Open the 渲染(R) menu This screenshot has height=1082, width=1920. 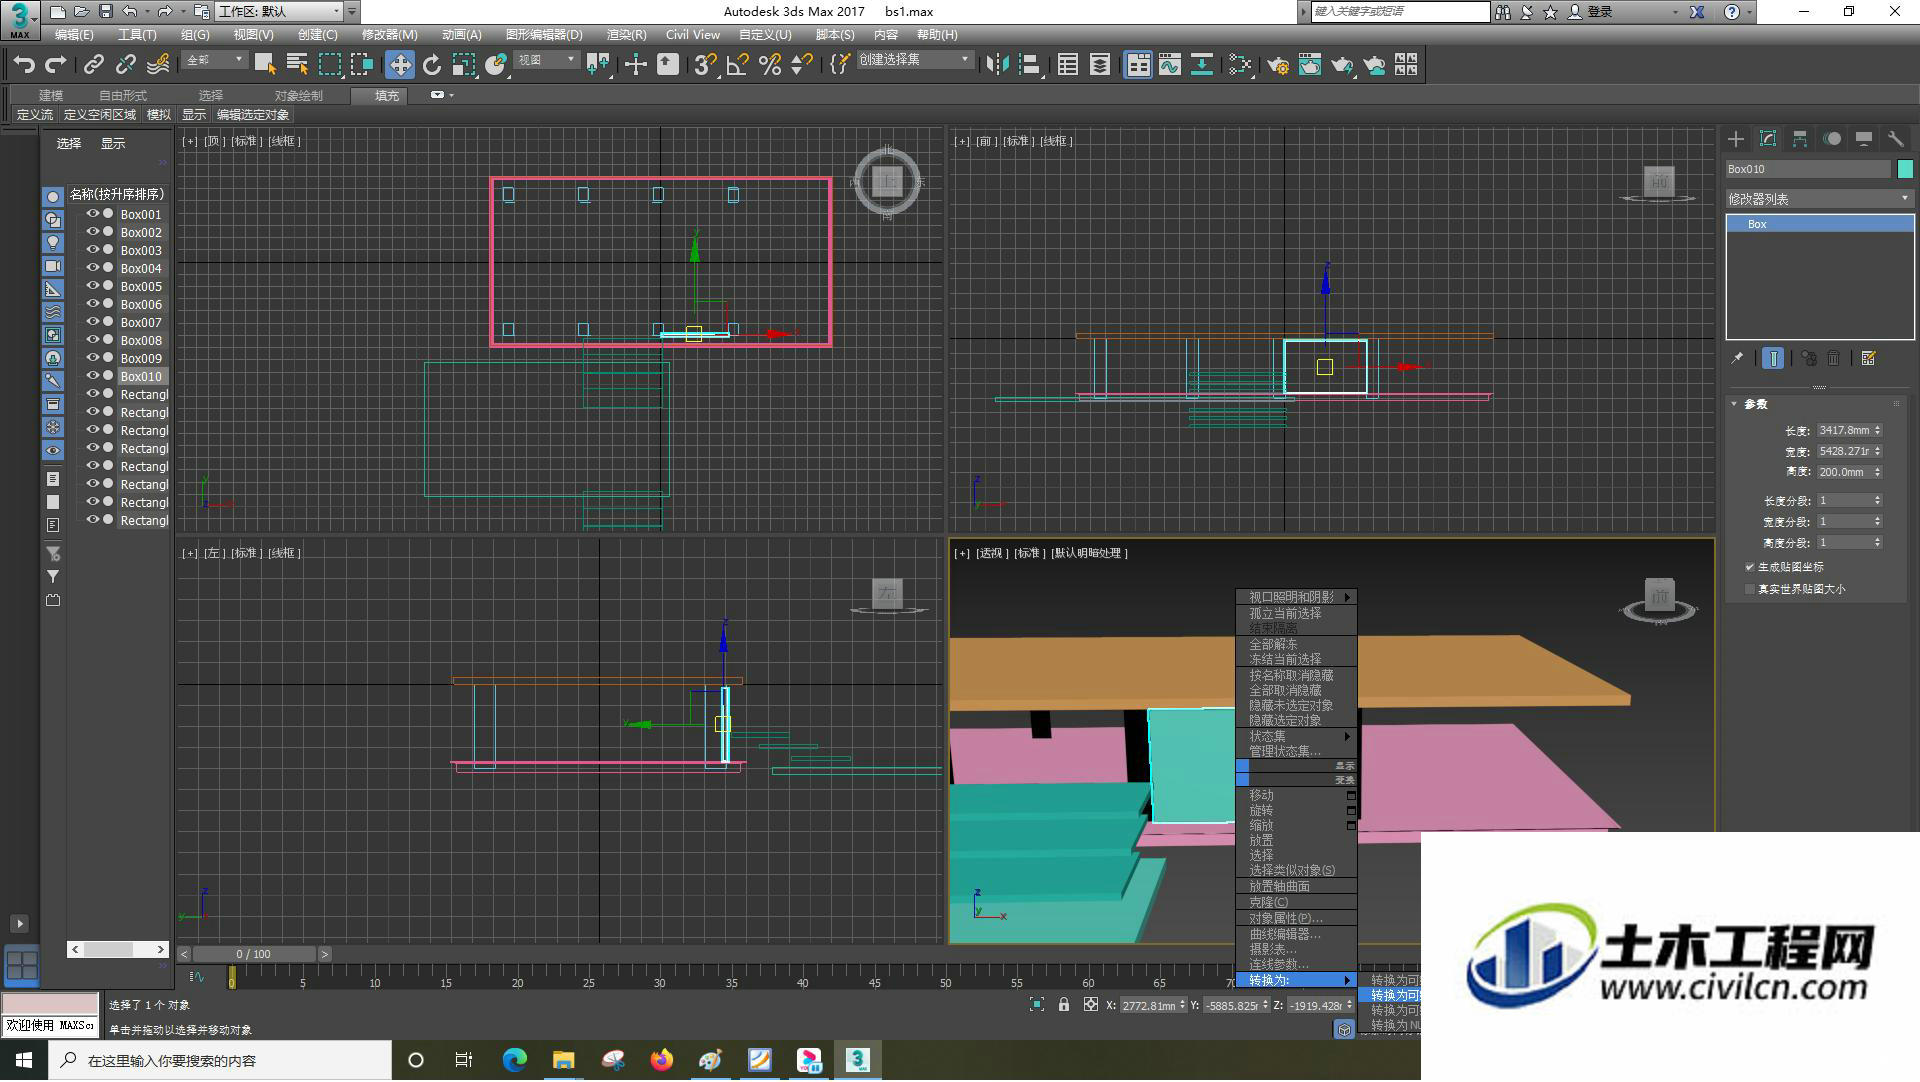(626, 34)
